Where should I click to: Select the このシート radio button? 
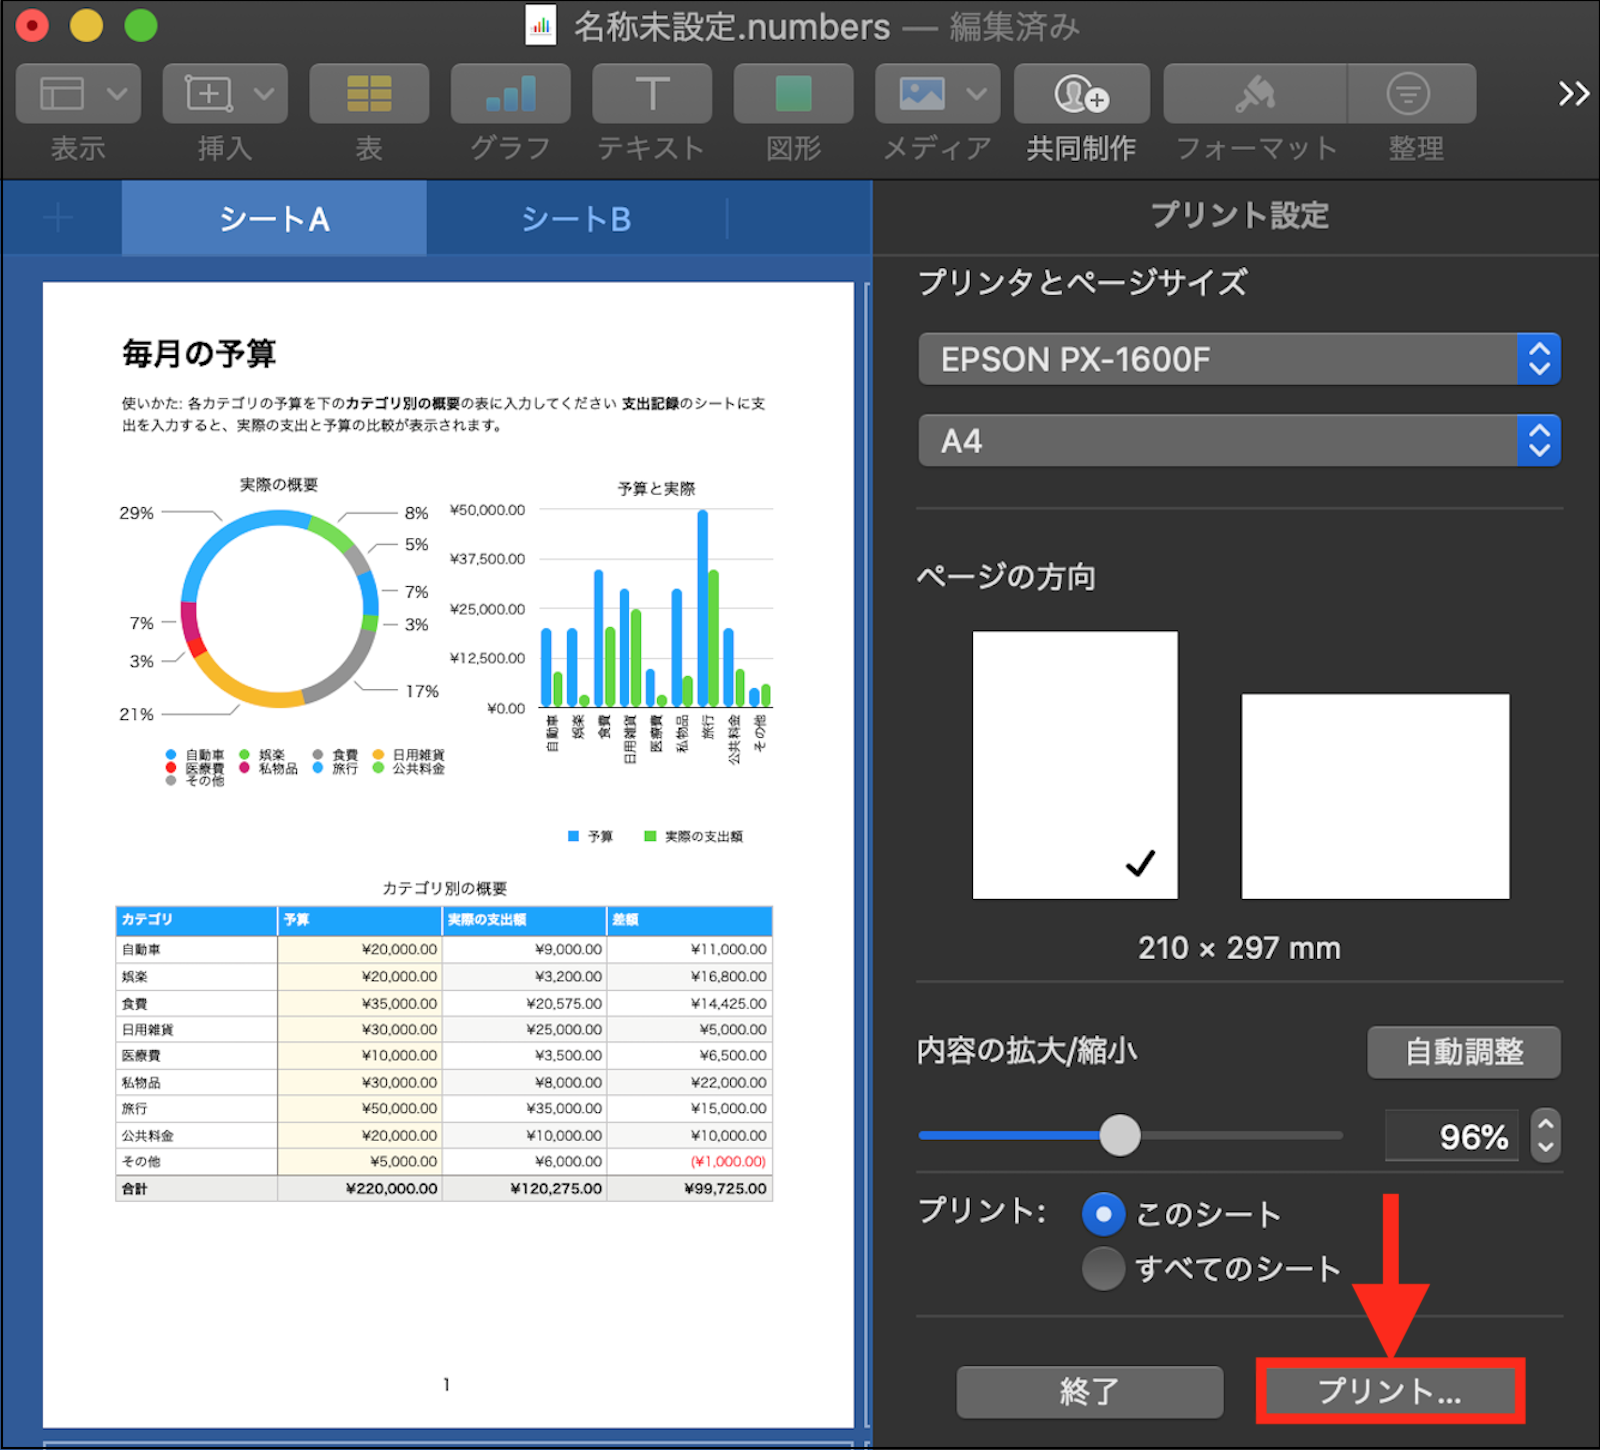click(1103, 1214)
